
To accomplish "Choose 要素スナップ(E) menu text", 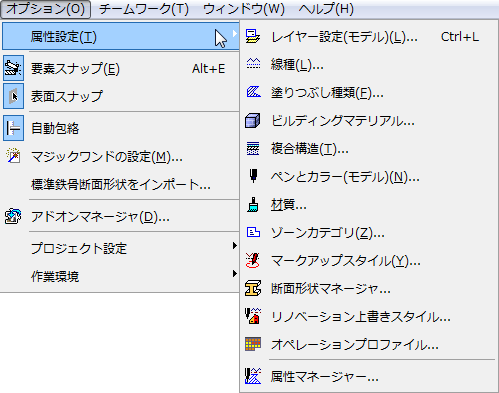I will click(75, 69).
